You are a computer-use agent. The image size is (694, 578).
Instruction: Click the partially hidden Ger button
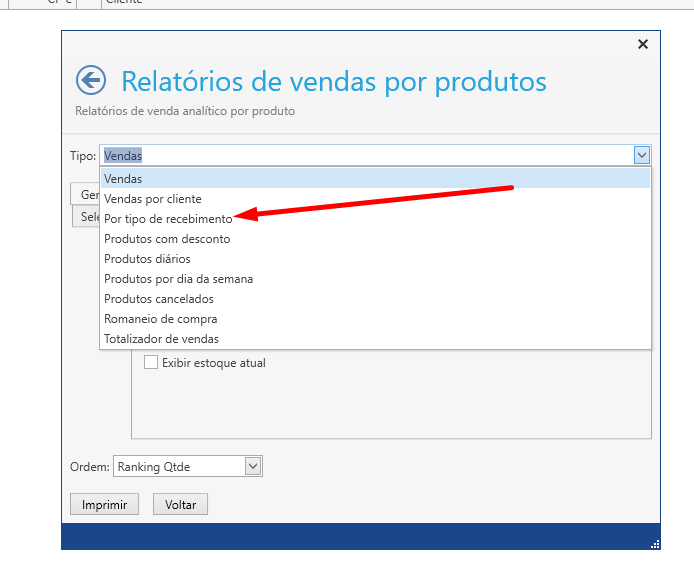(x=85, y=194)
